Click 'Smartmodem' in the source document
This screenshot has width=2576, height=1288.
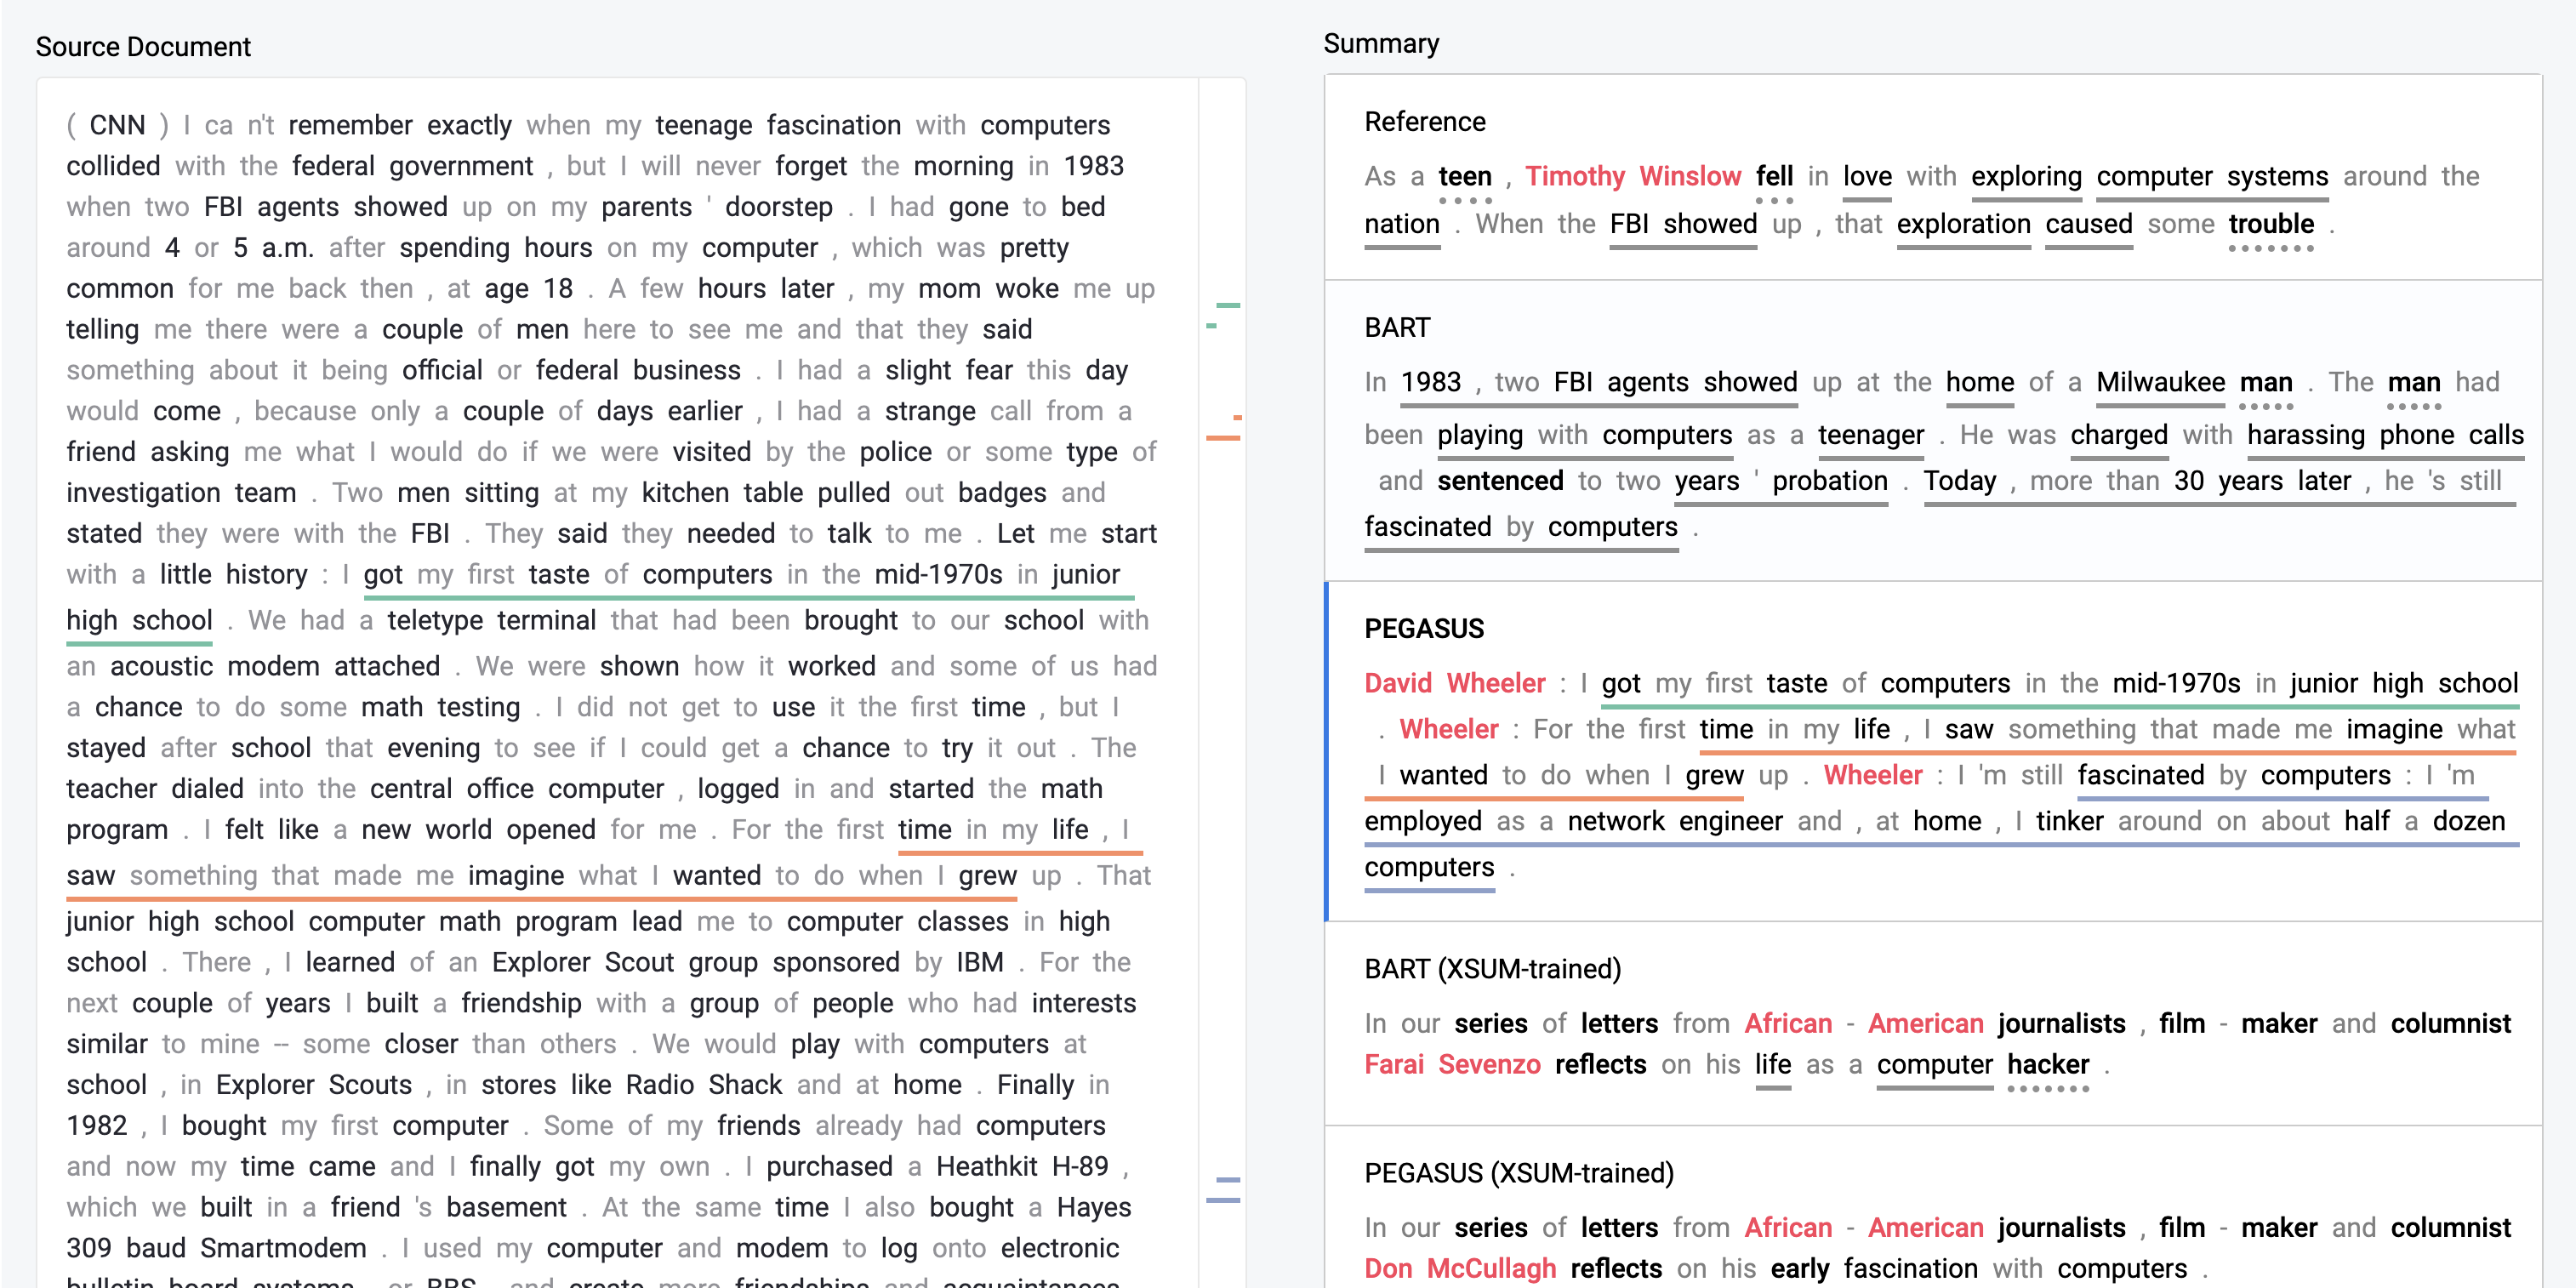[x=283, y=1248]
